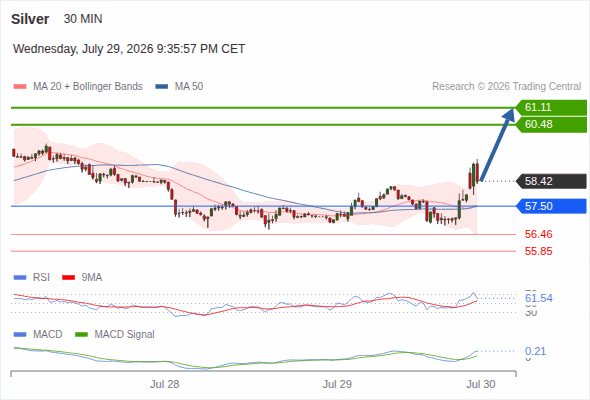This screenshot has width=590, height=400.
Task: Click the 58.42 current price label
Action: pyautogui.click(x=551, y=181)
